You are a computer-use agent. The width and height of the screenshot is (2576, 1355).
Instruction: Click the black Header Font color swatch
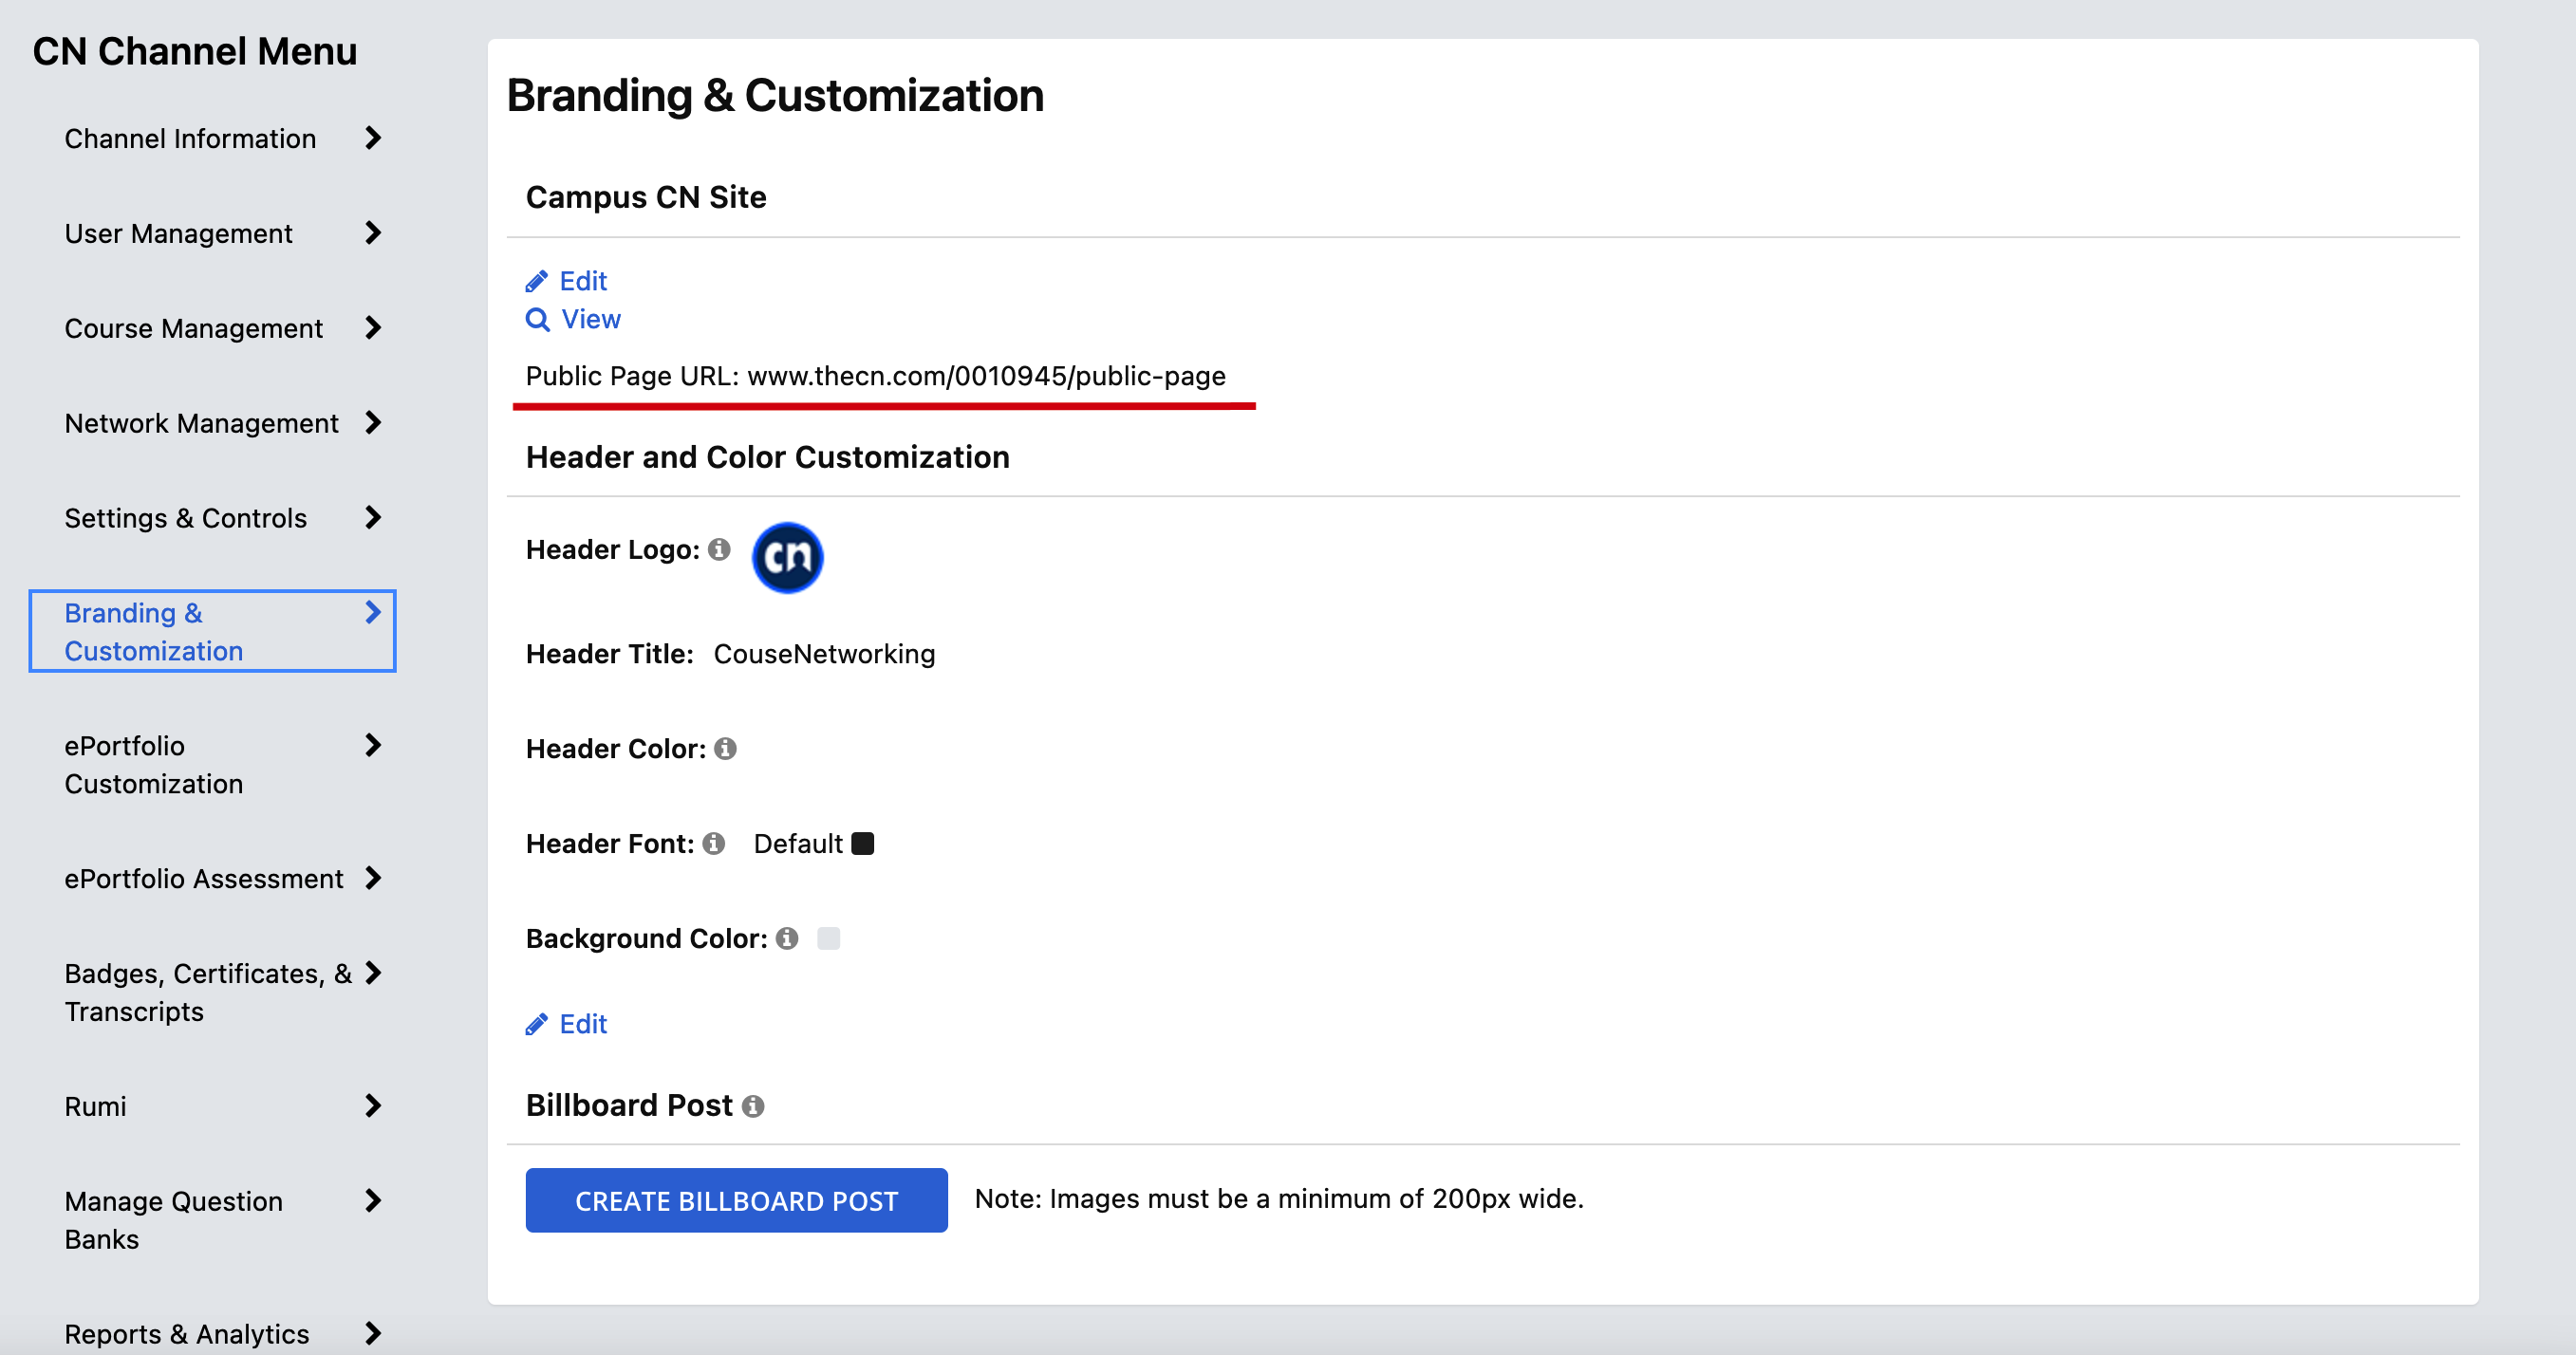(x=863, y=844)
